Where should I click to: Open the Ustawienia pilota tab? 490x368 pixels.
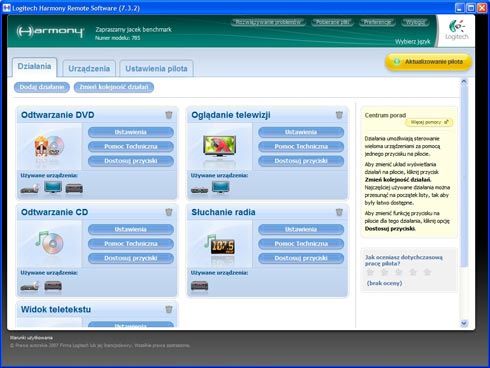156,69
